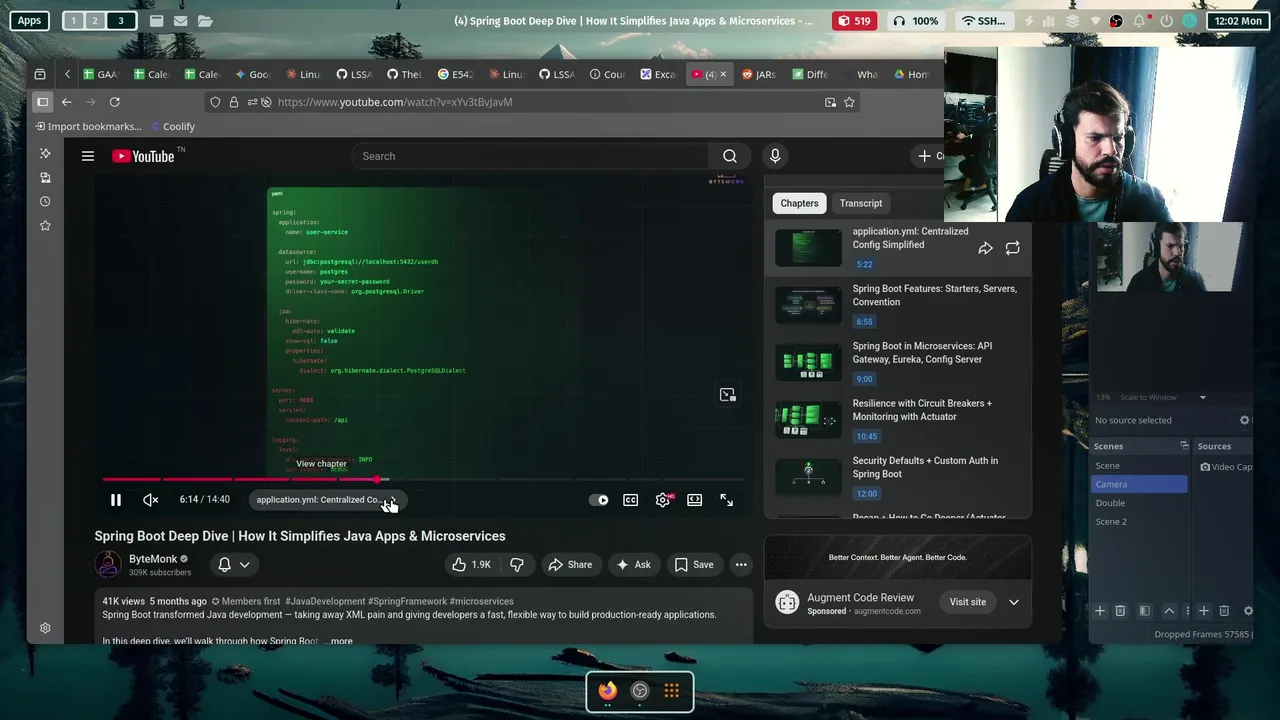The image size is (1280, 720).
Task: Unmute the video with the speaker icon
Action: [150, 500]
